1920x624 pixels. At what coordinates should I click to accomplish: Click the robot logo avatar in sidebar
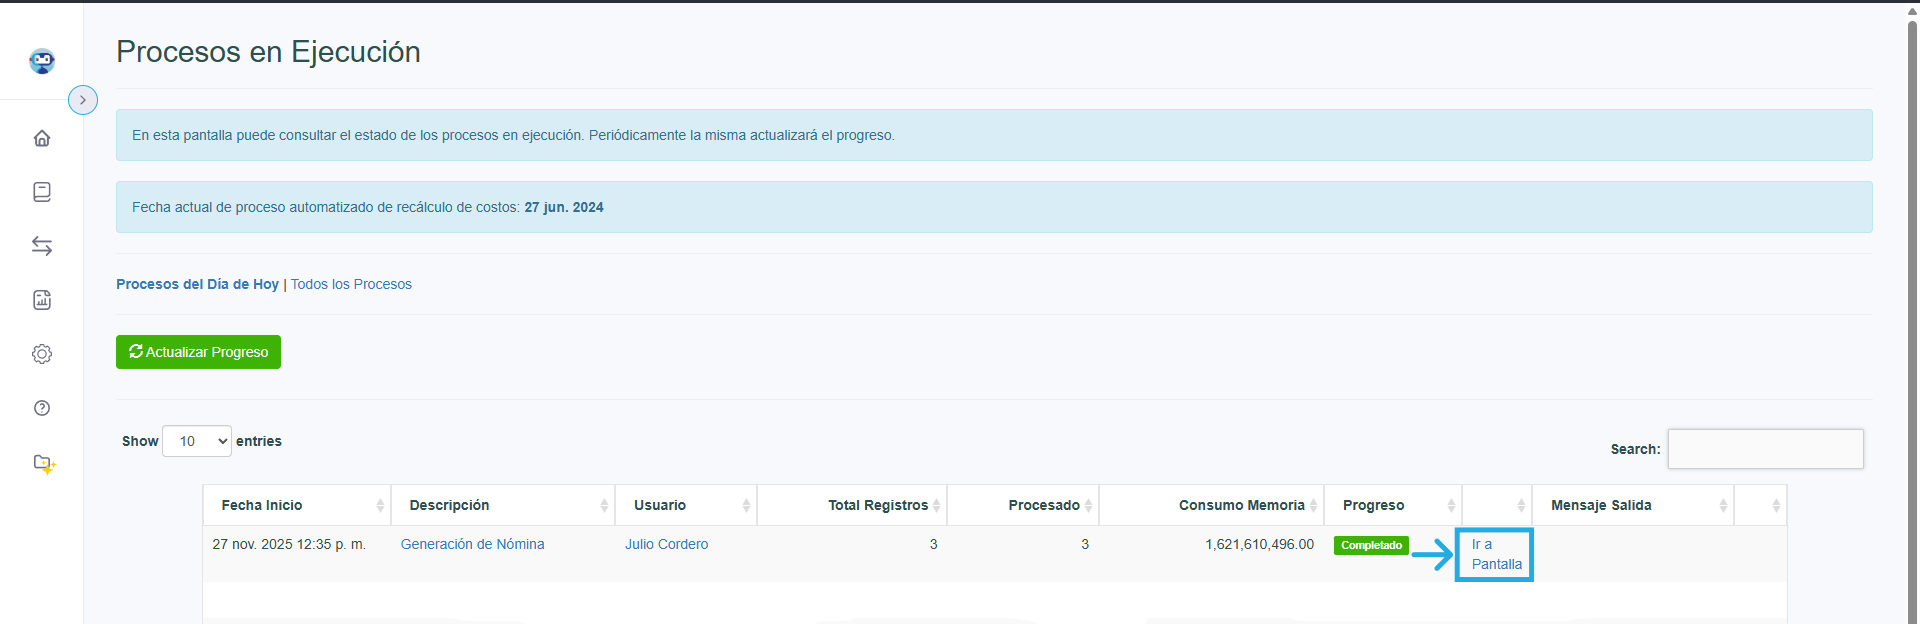point(42,61)
